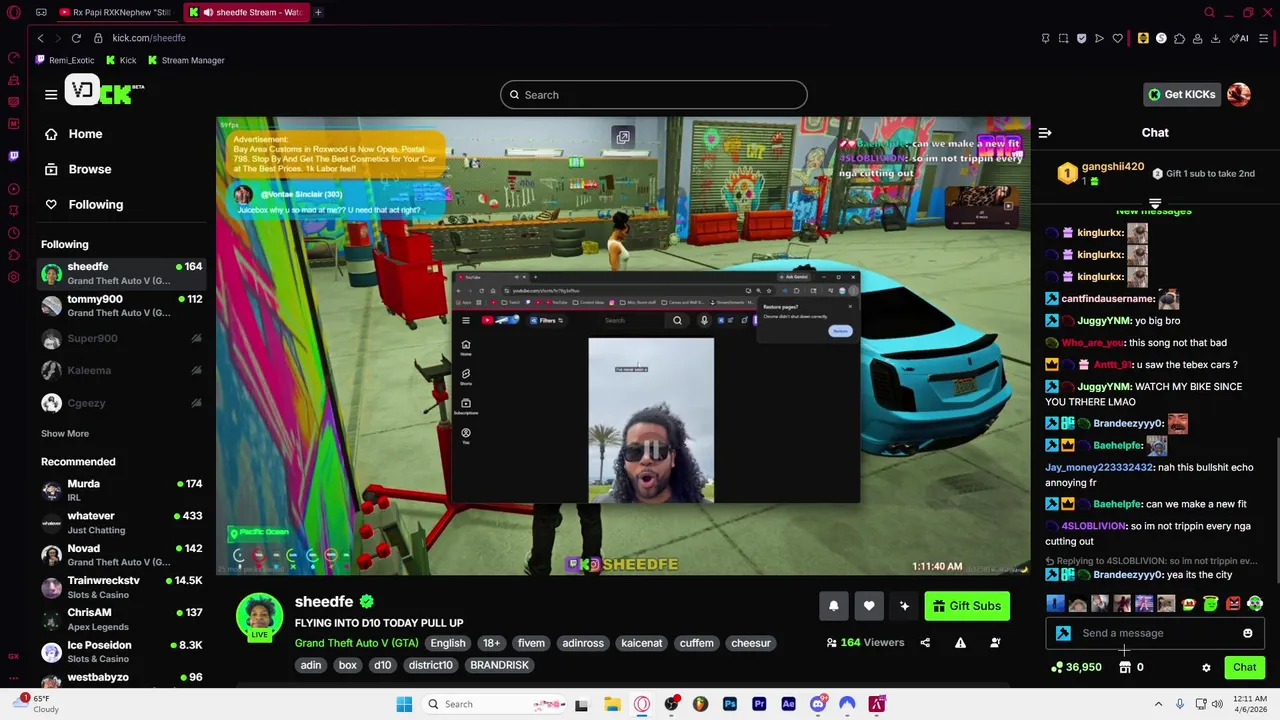Open browser downloads icon

tap(1215, 38)
